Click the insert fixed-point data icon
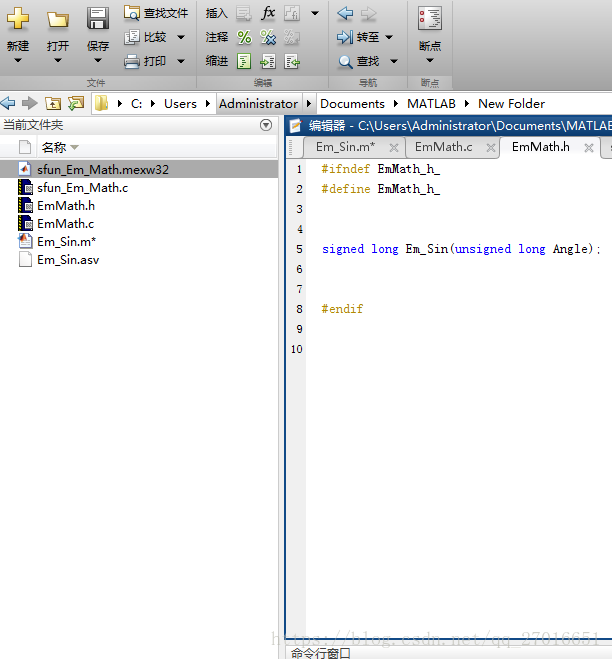The height and width of the screenshot is (659, 612). [x=292, y=13]
